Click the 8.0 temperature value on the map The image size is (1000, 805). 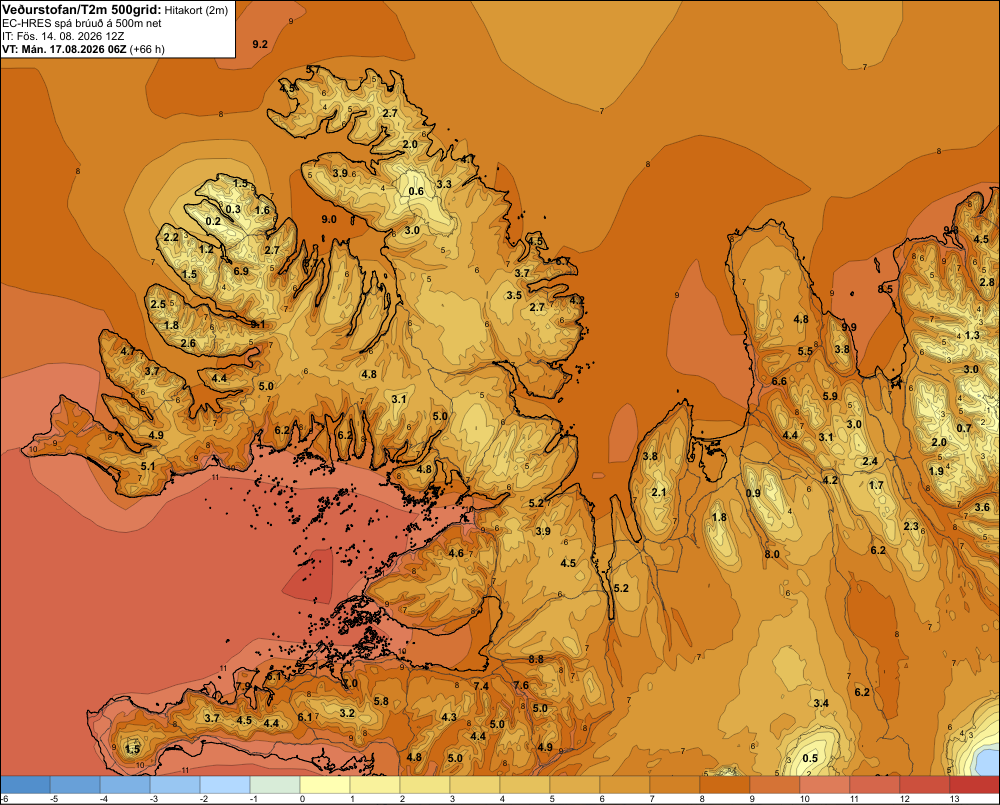772,554
